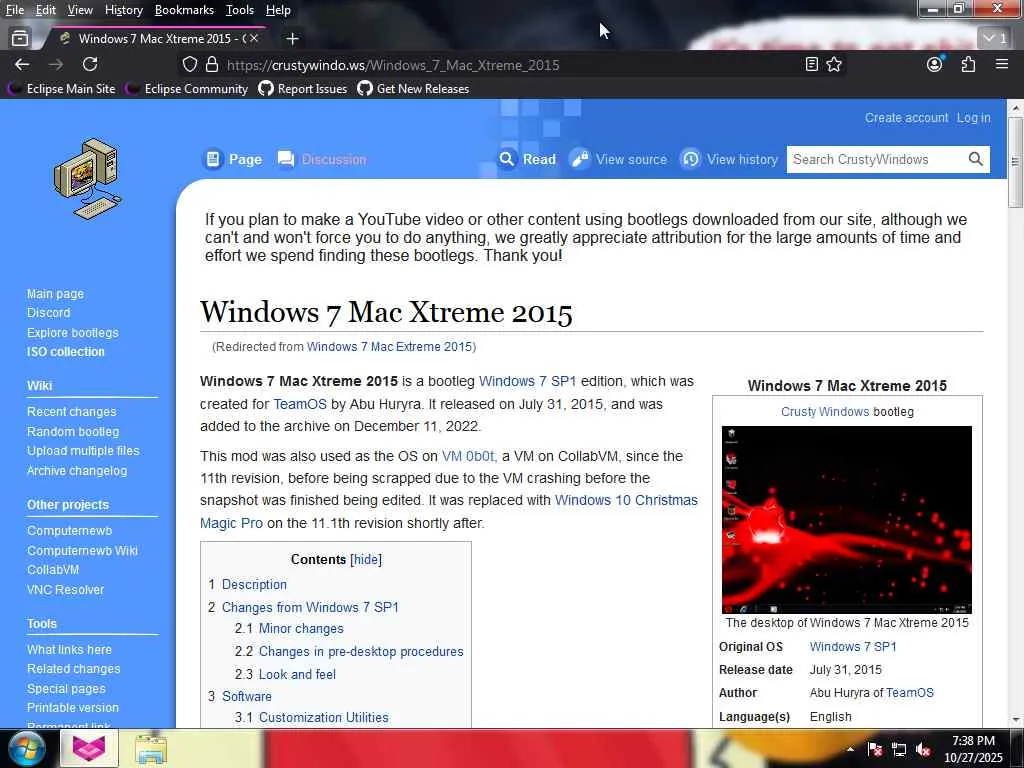Viewport: 1024px width, 768px height.
Task: Open the tab overview icon at left of tabs
Action: point(20,39)
